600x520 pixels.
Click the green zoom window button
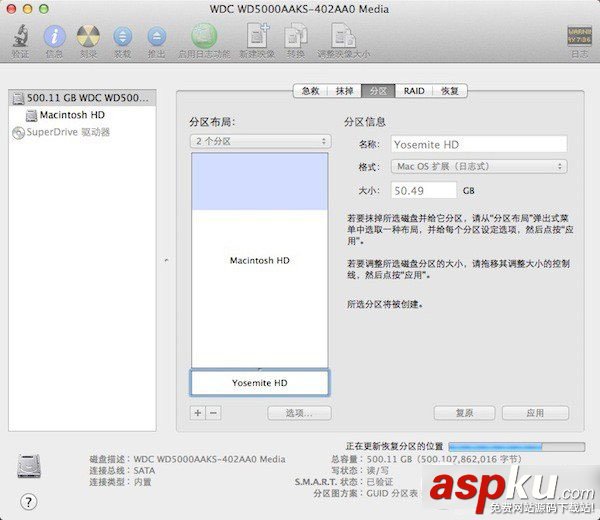(x=44, y=9)
